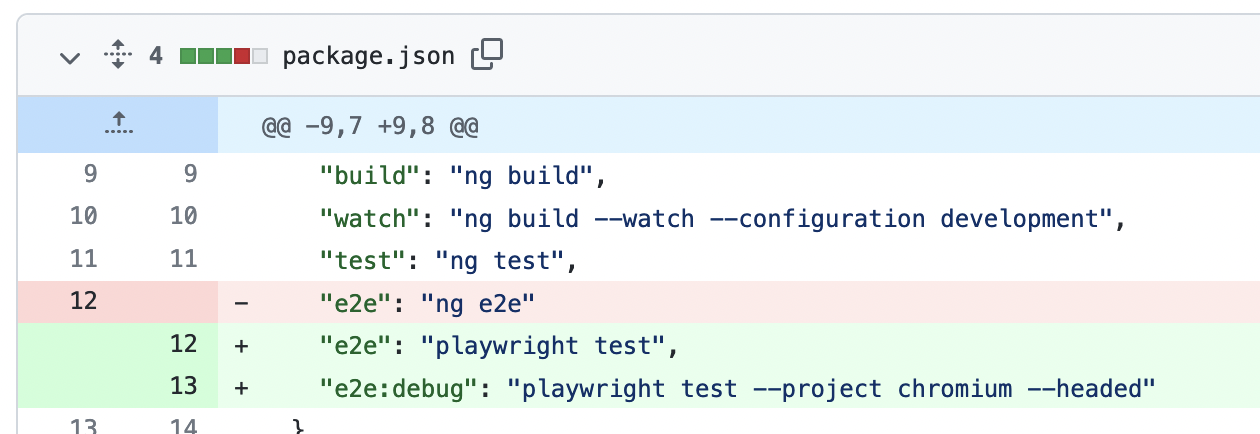Expand all lines in package.json

click(117, 55)
